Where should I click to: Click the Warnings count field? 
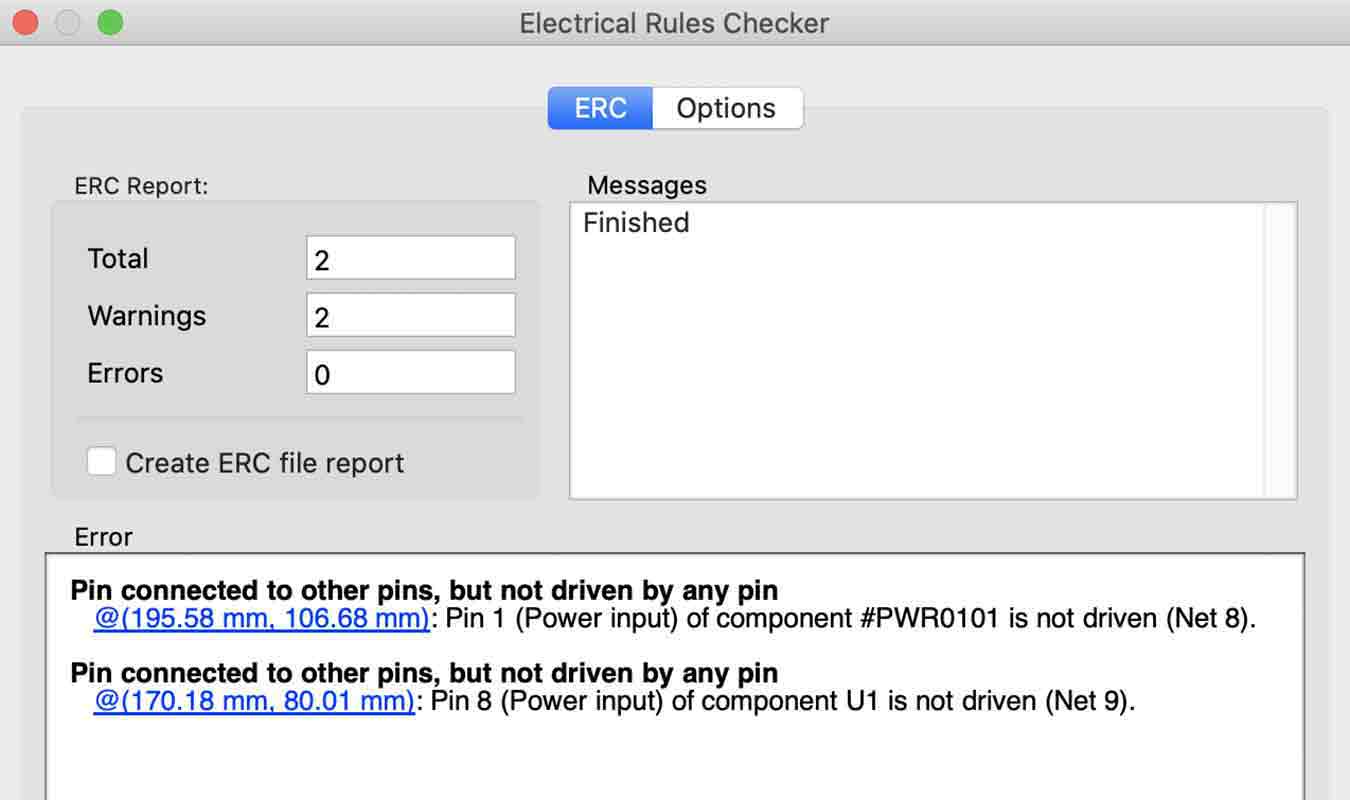[410, 316]
